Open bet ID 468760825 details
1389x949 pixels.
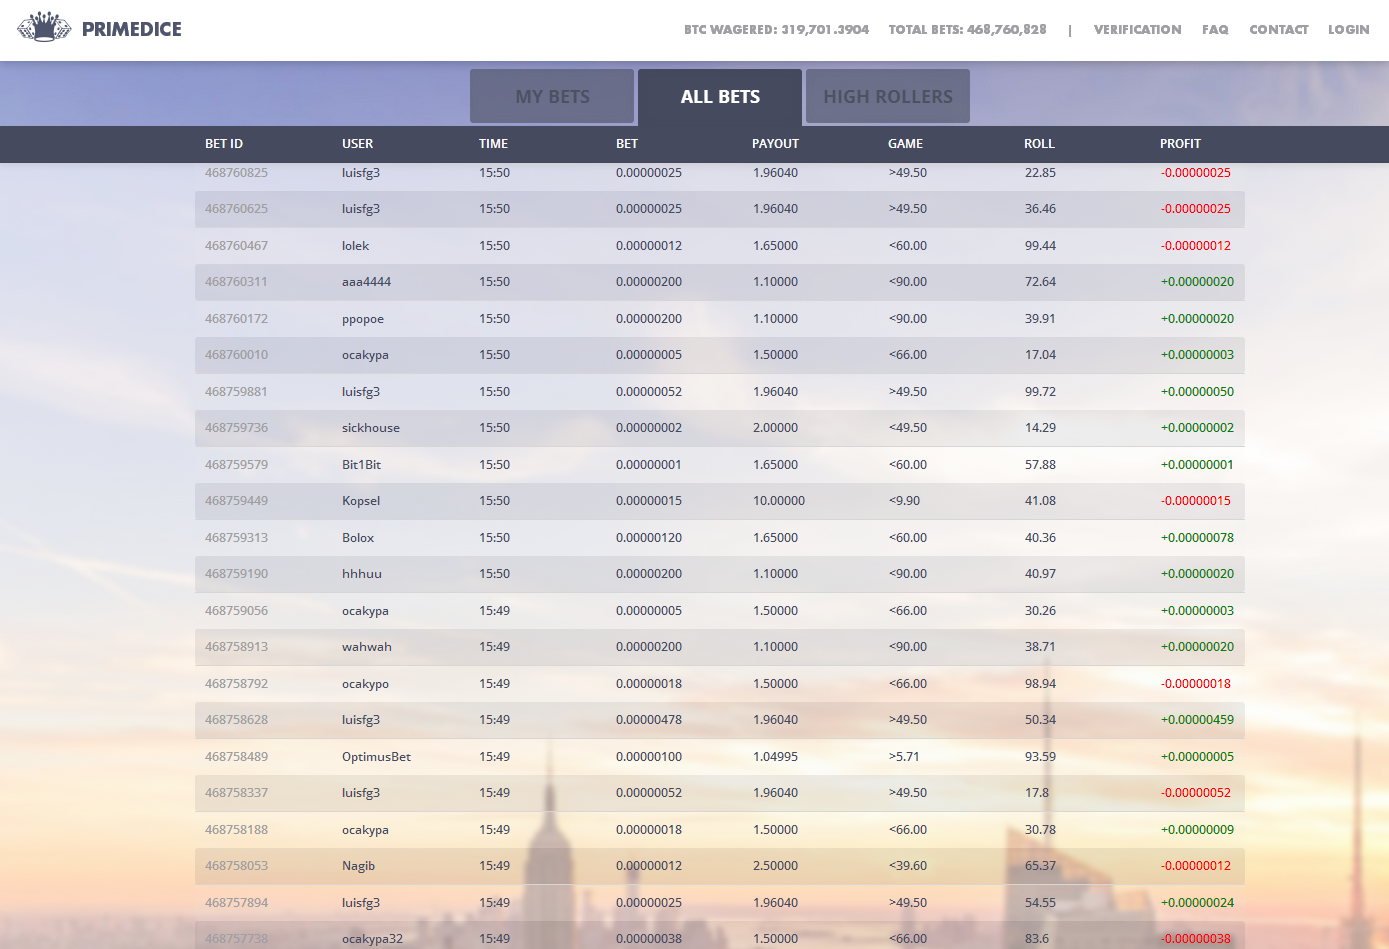click(236, 173)
